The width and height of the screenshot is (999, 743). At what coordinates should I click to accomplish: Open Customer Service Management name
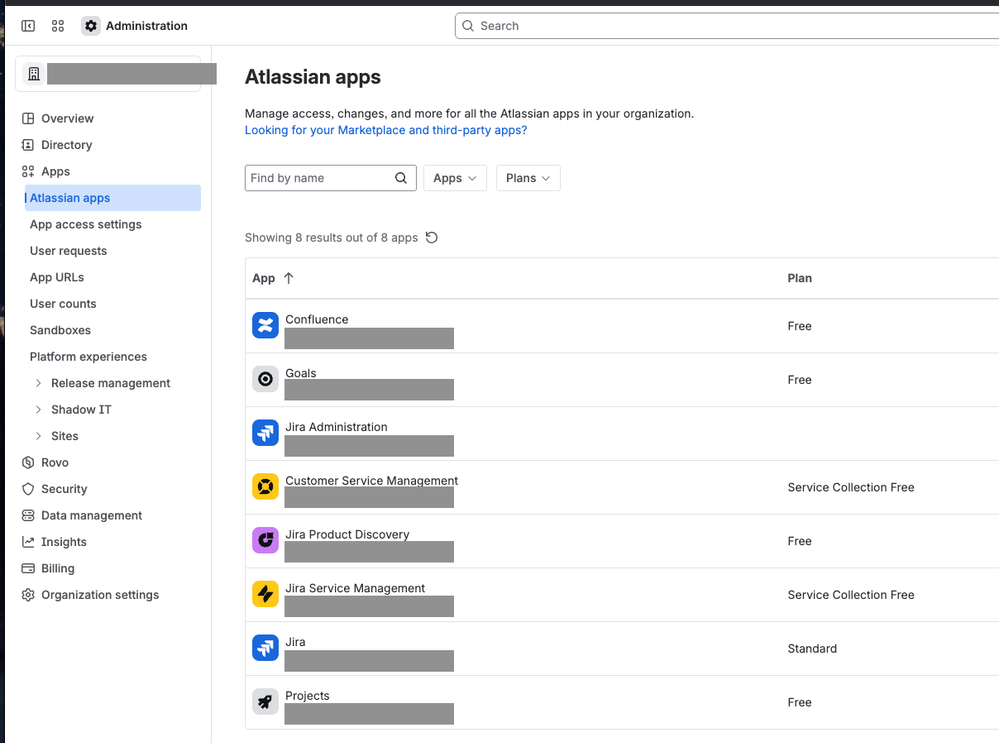[x=371, y=480]
